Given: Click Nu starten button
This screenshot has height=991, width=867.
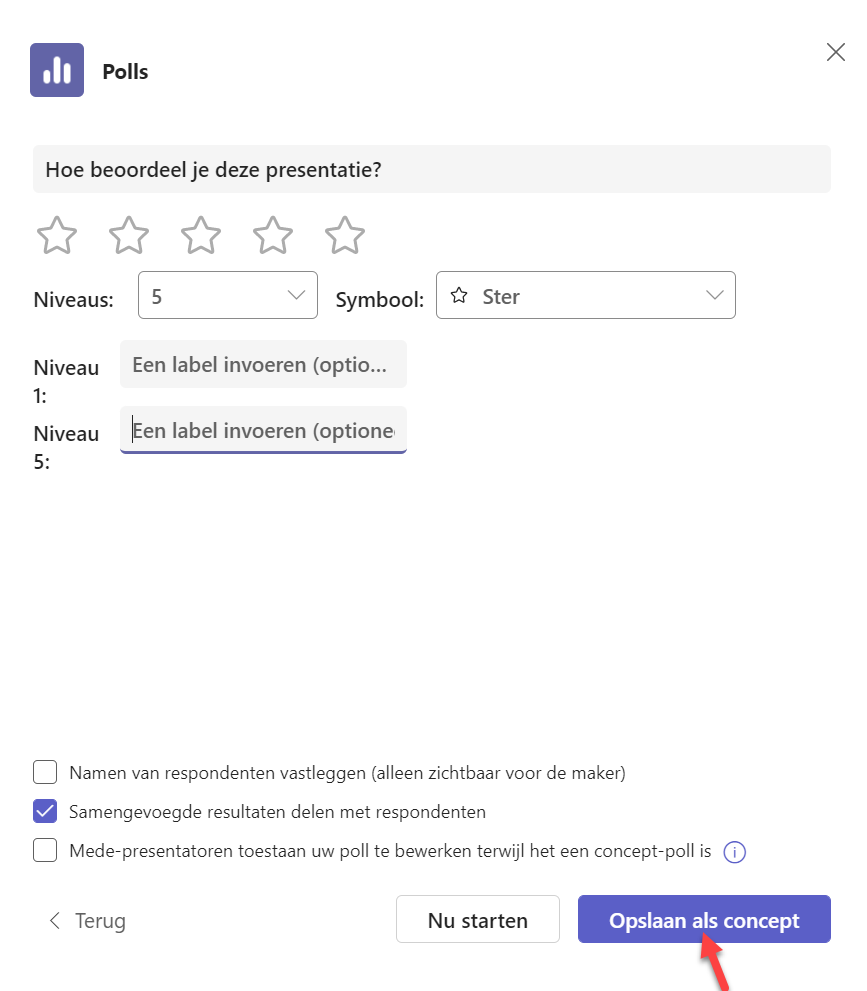Looking at the screenshot, I should coord(478,919).
